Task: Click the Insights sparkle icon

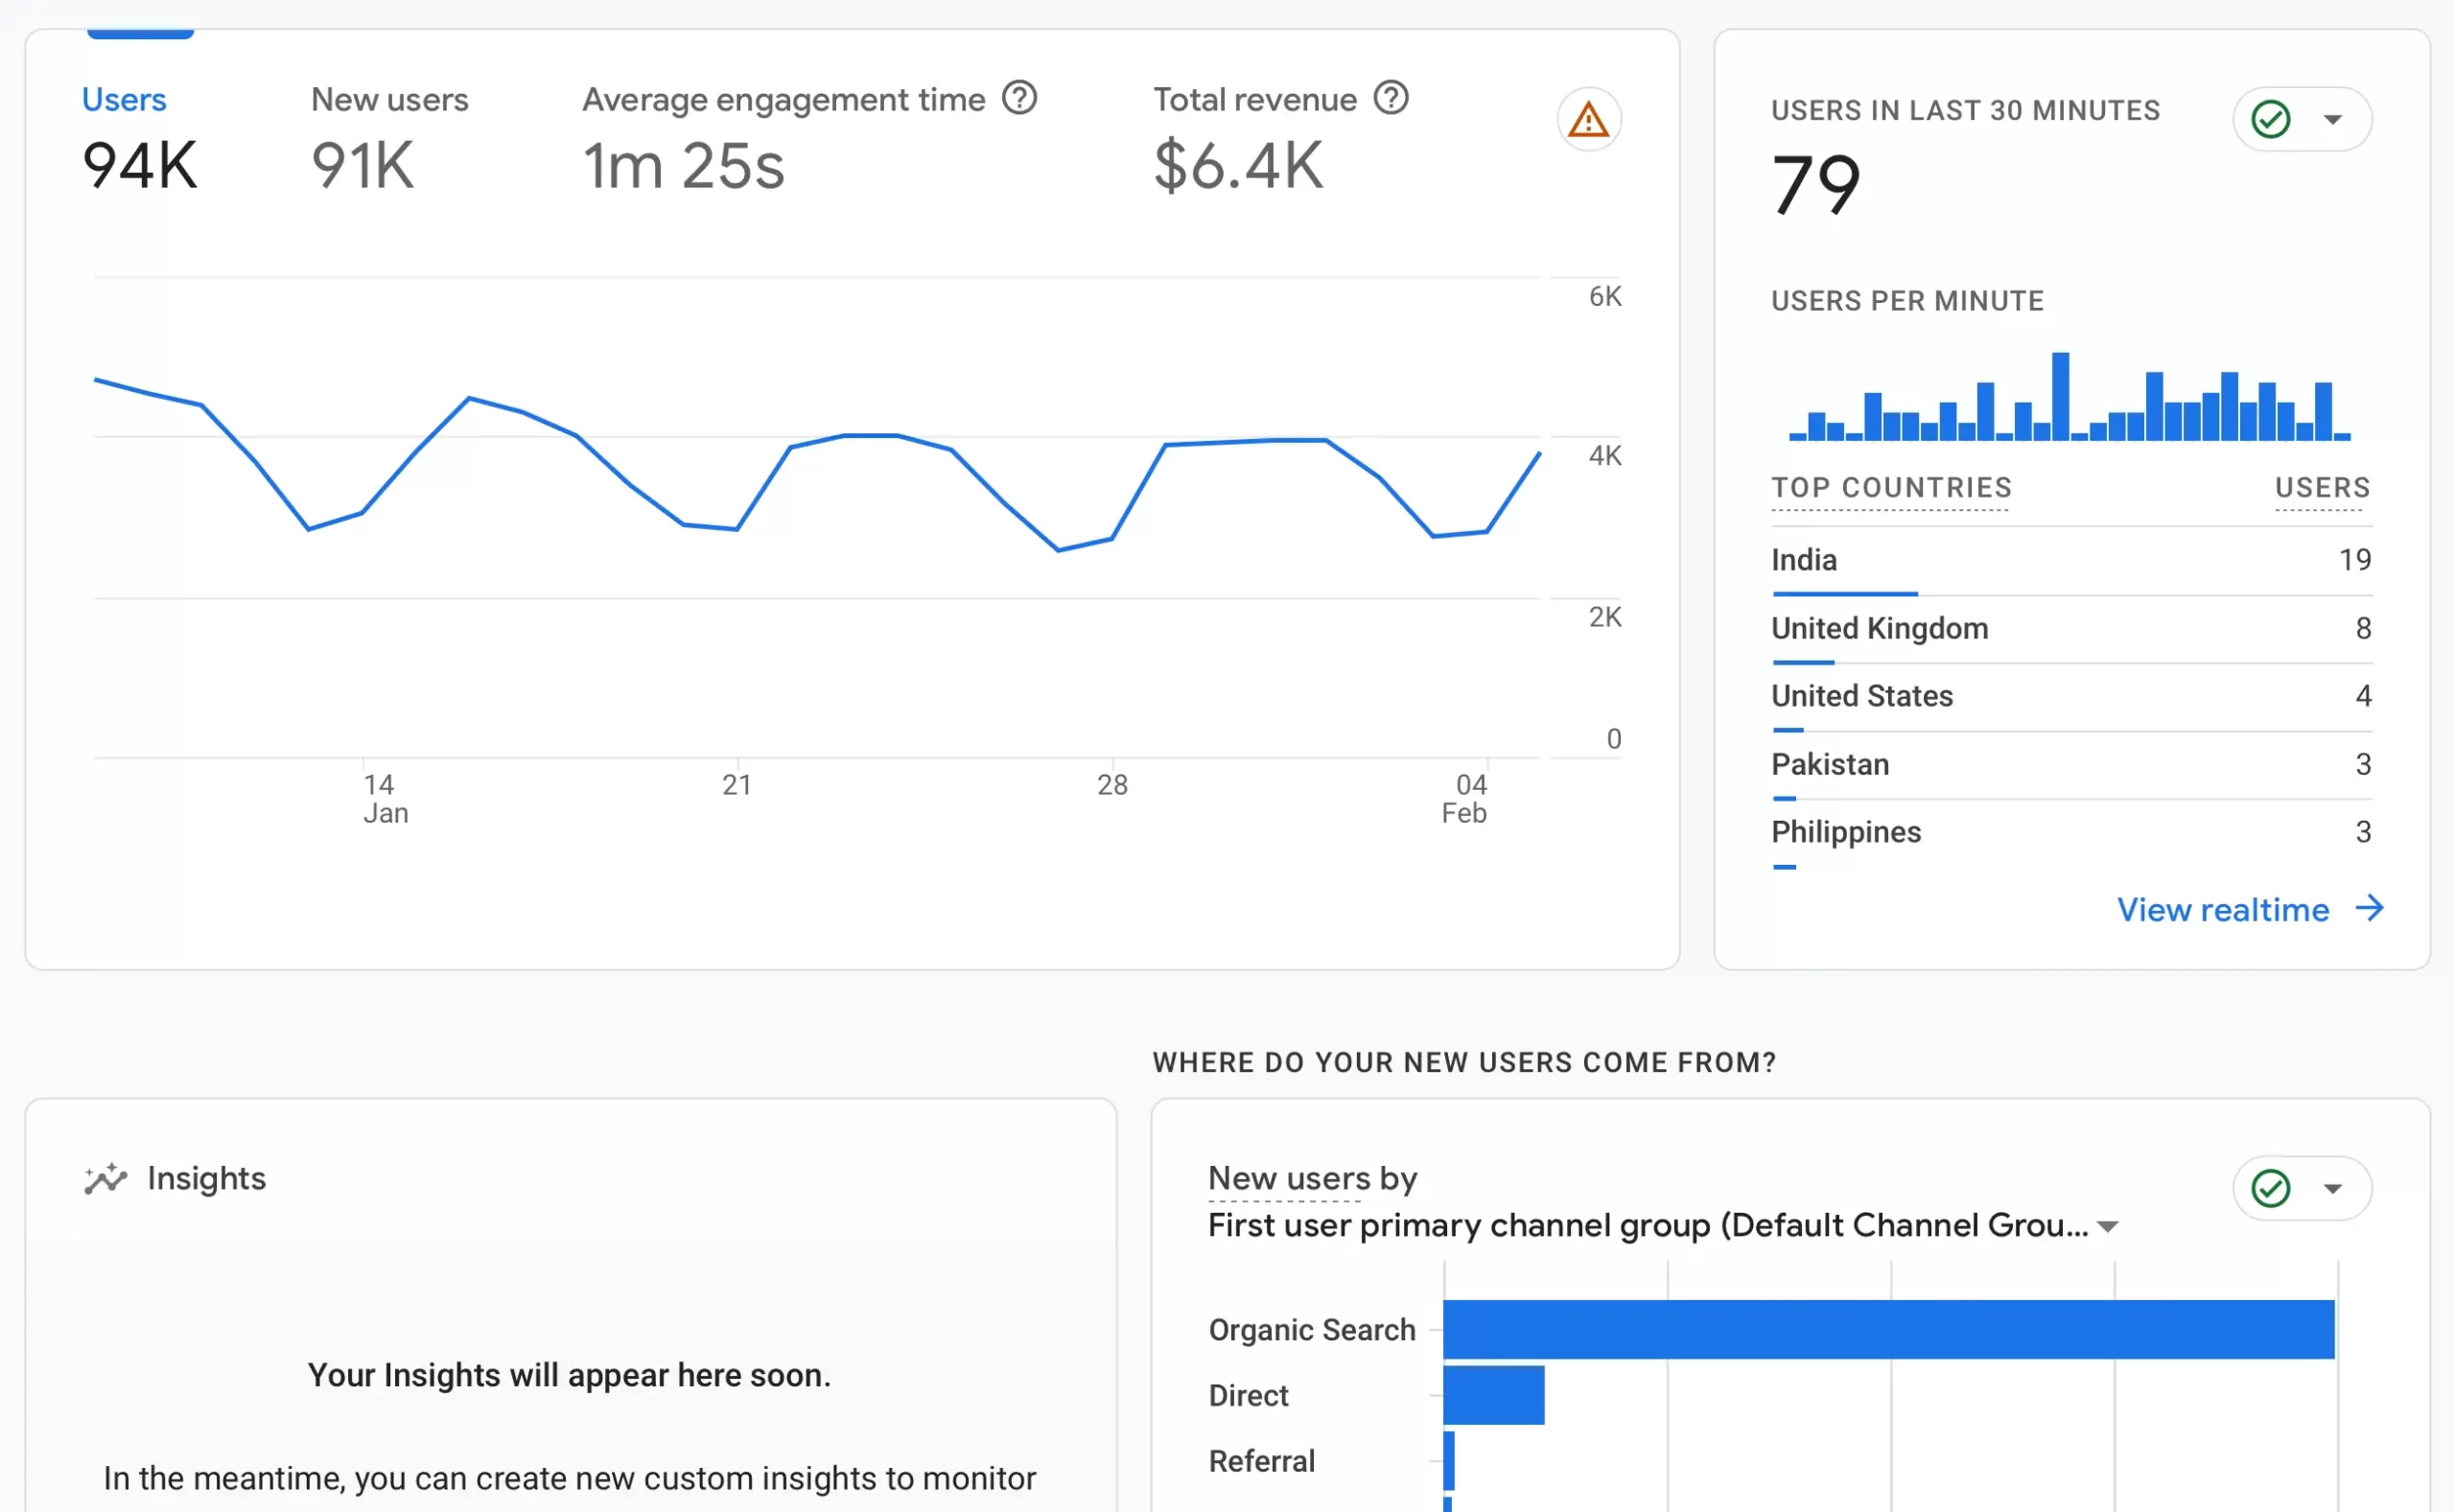Action: [x=105, y=1179]
